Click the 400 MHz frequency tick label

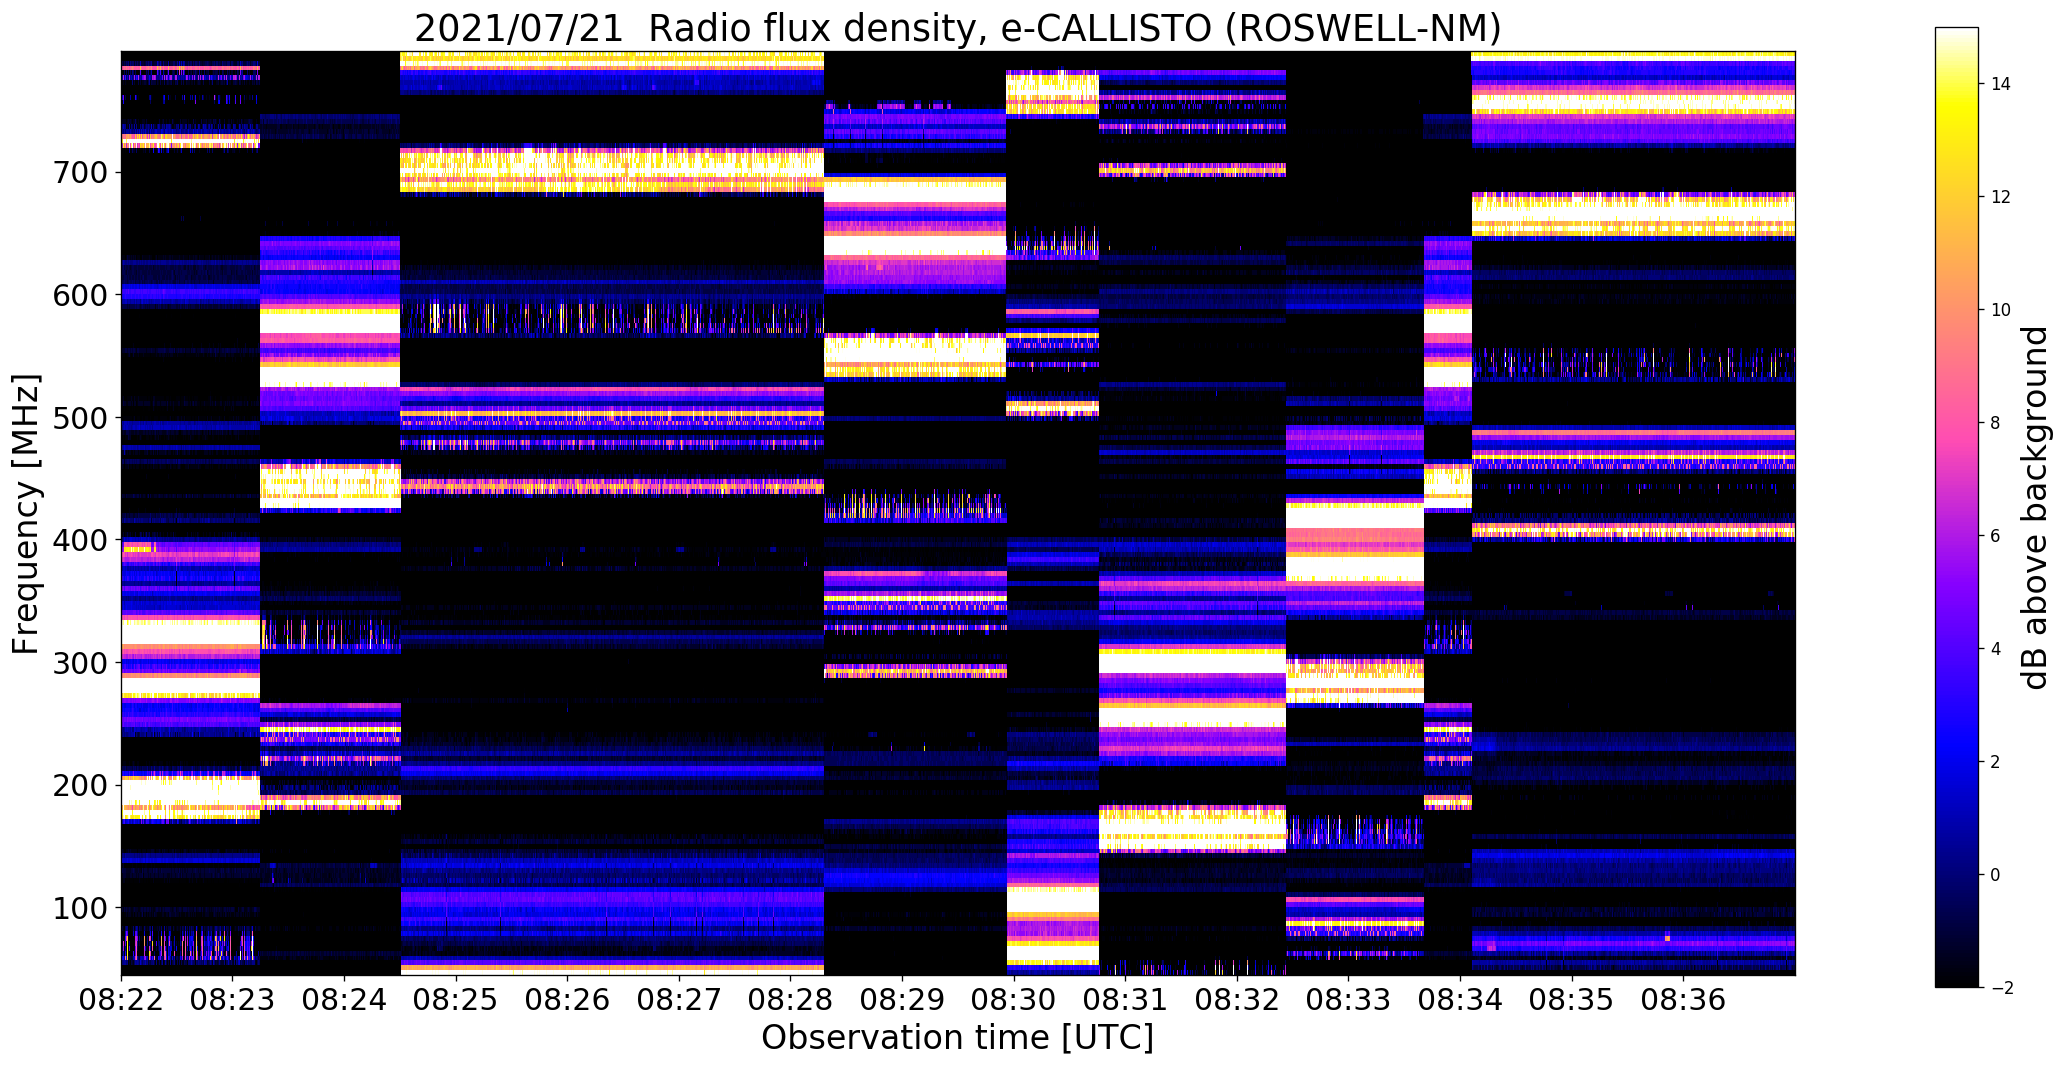coord(79,541)
